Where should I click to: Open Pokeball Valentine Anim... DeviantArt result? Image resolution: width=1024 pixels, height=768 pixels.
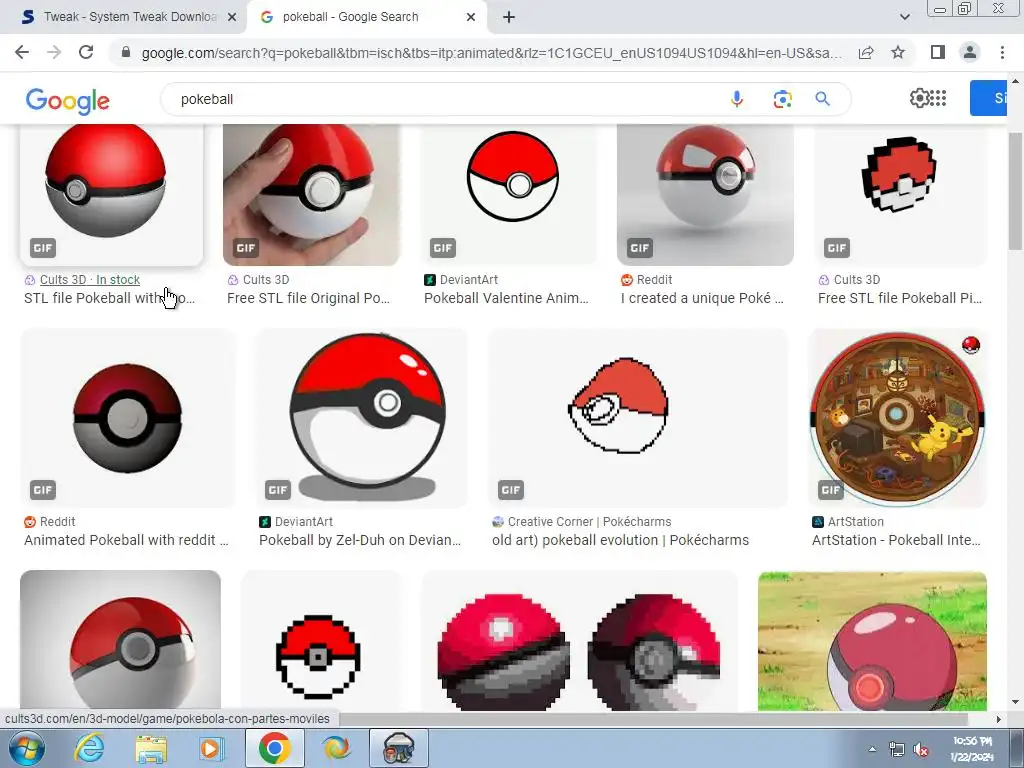506,298
